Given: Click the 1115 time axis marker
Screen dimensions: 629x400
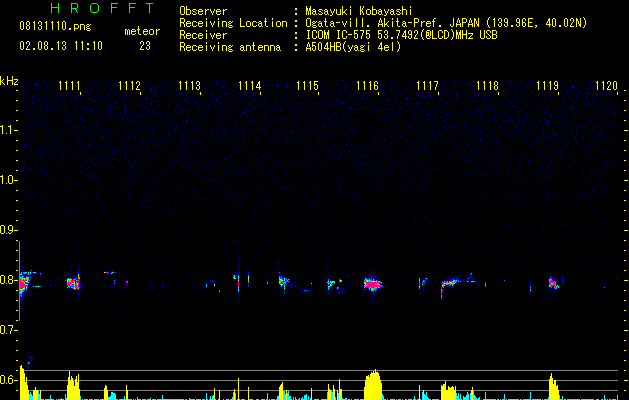Looking at the screenshot, I should [x=307, y=86].
